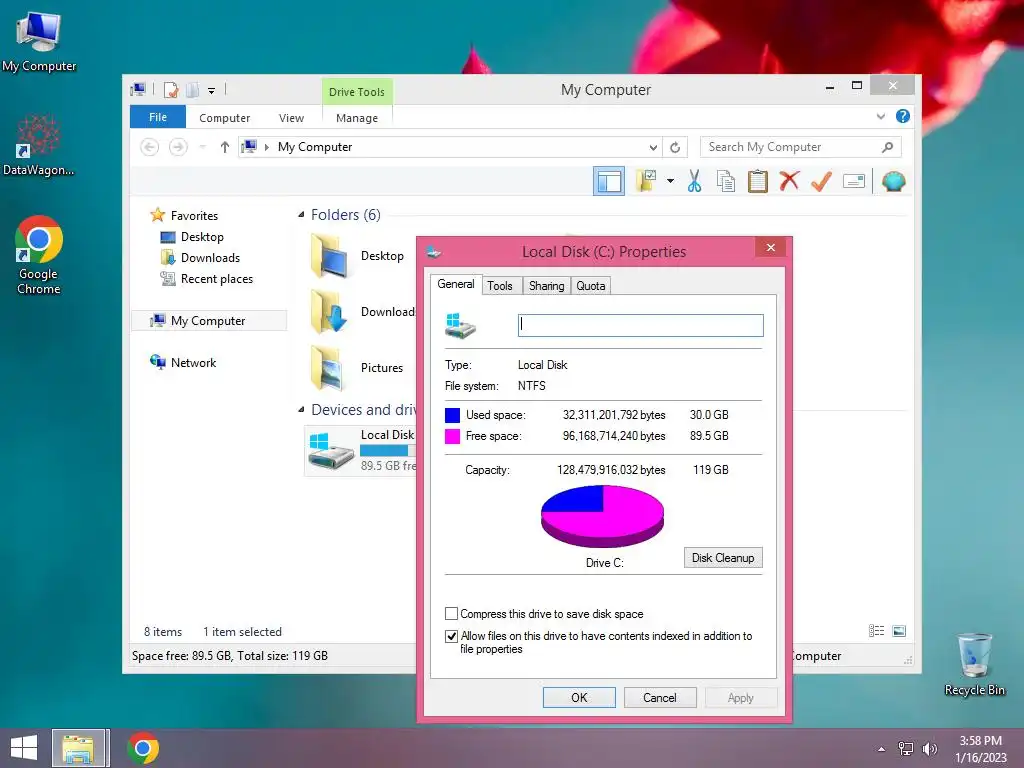
Task: Select the Sharing tab in Properties
Action: point(547,286)
